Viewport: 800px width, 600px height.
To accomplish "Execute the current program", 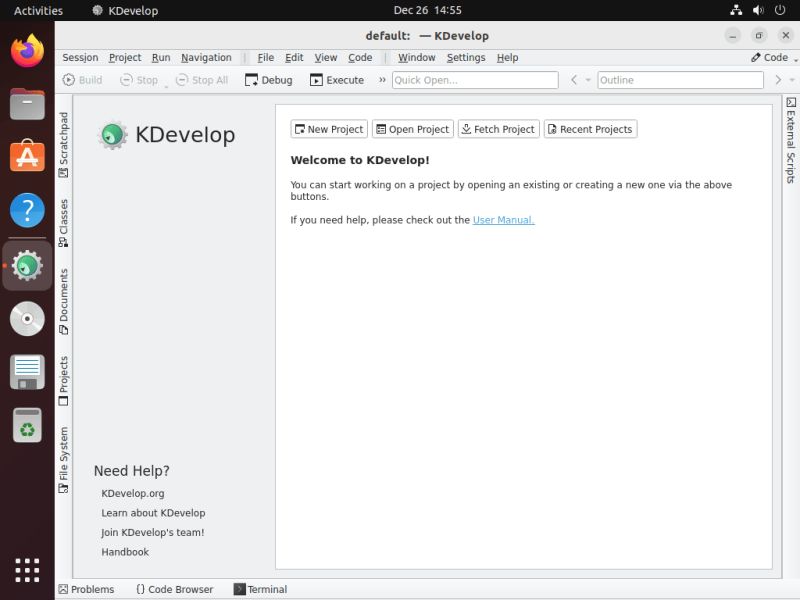I will click(336, 80).
